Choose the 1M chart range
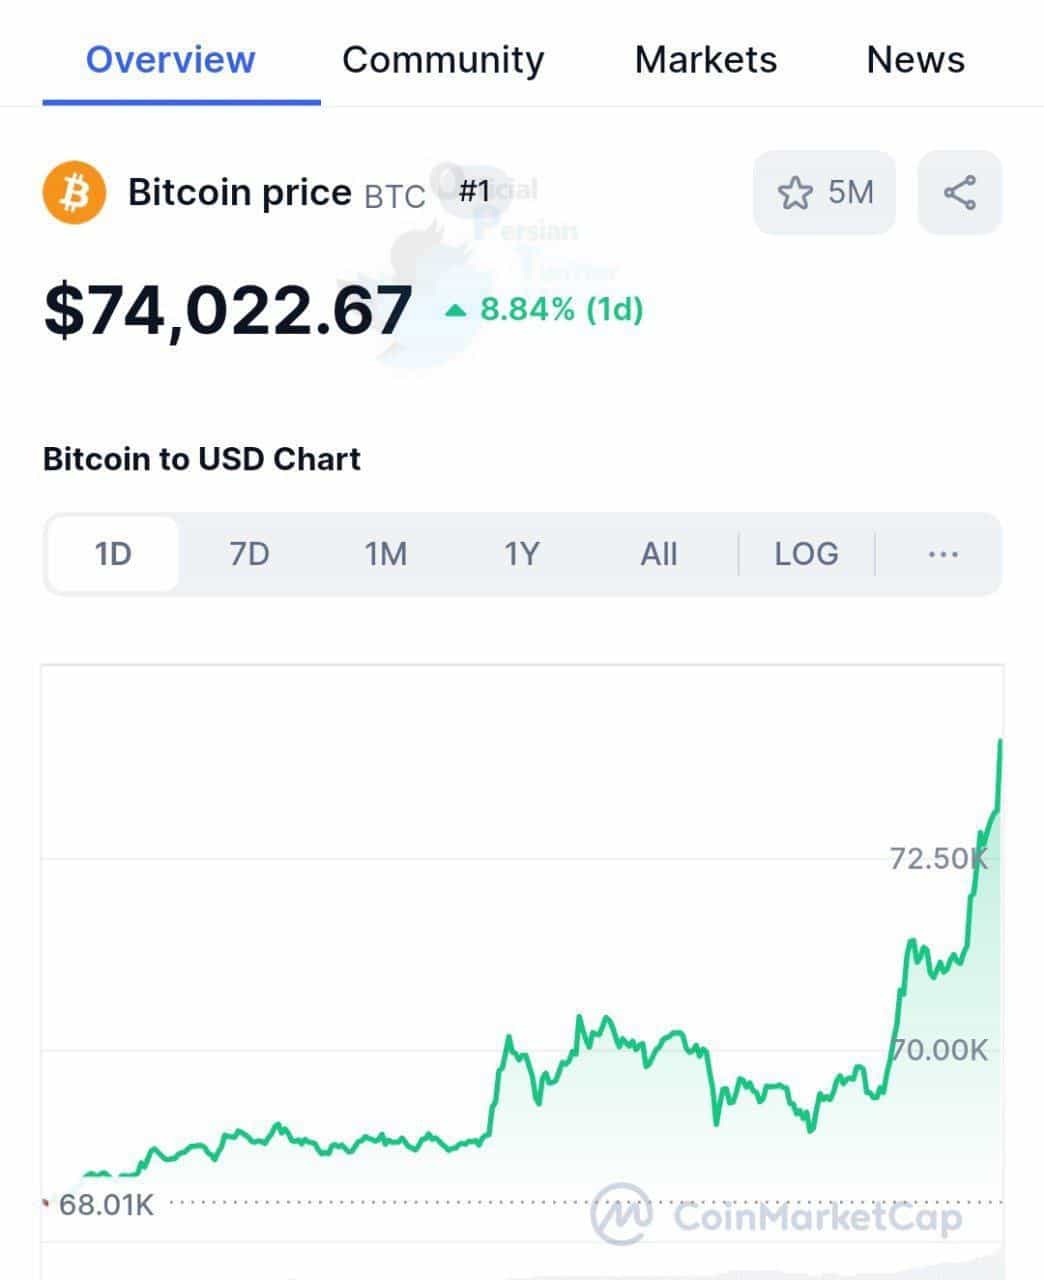The image size is (1044, 1280). 385,554
